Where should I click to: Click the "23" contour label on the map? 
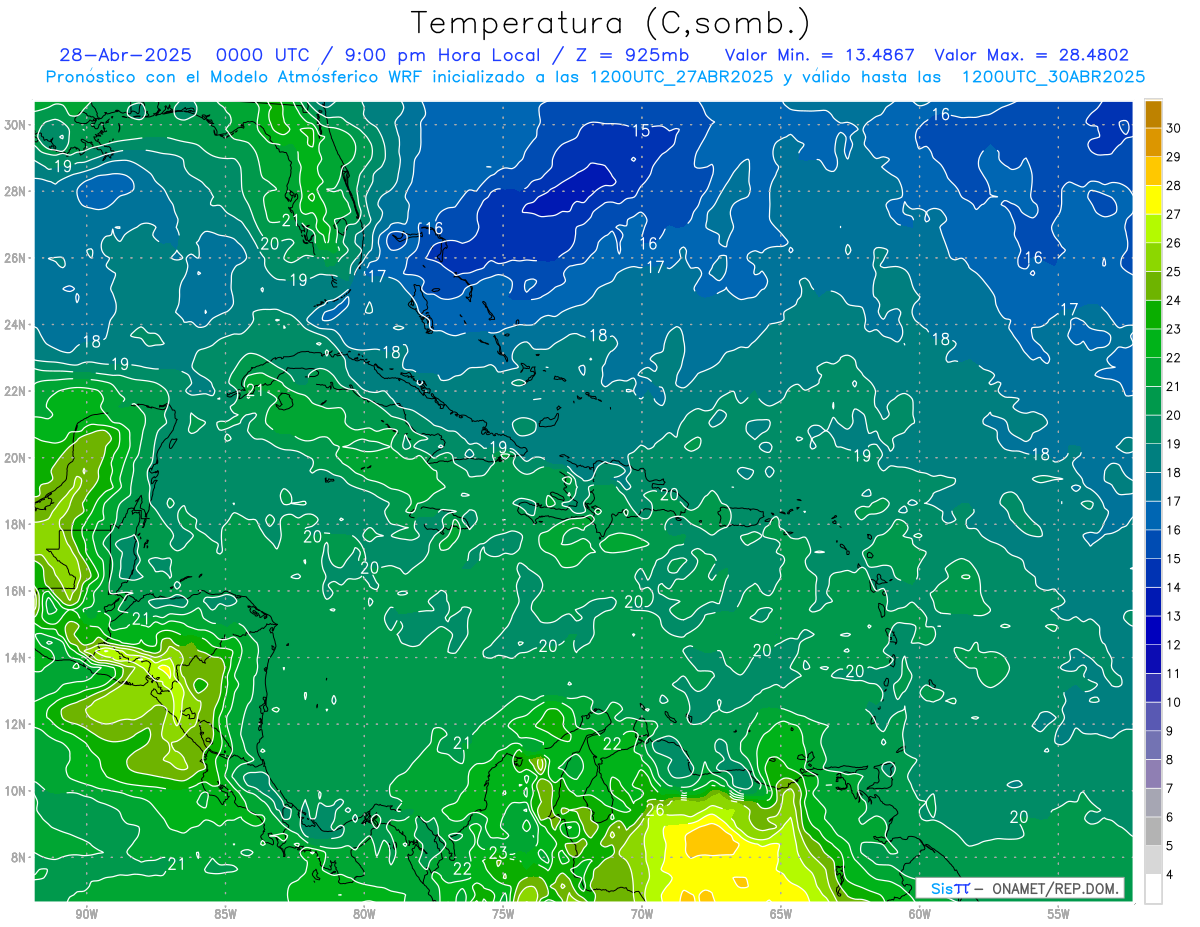click(498, 852)
